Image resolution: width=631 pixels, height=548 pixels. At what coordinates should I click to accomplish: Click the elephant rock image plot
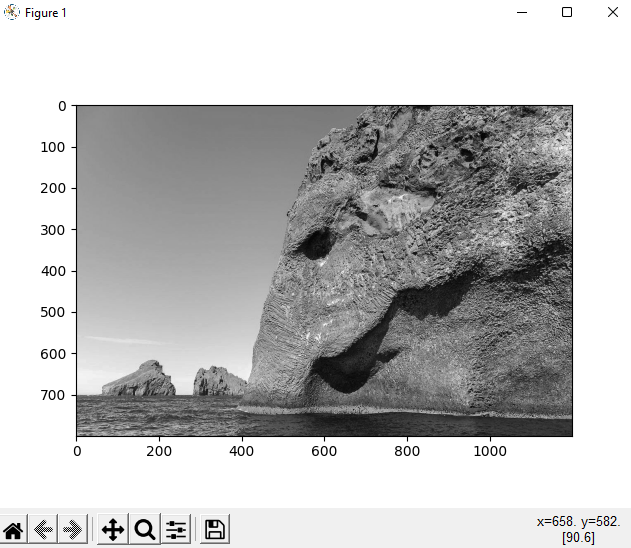tap(324, 271)
